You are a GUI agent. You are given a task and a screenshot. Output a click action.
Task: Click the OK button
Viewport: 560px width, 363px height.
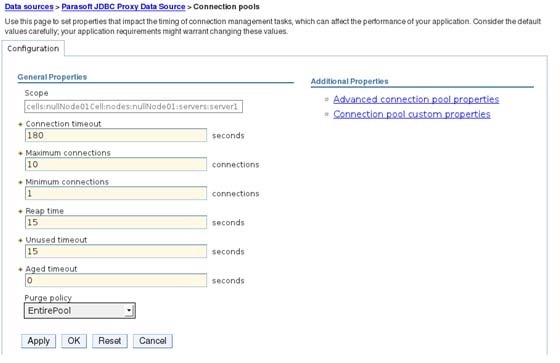pyautogui.click(x=74, y=341)
